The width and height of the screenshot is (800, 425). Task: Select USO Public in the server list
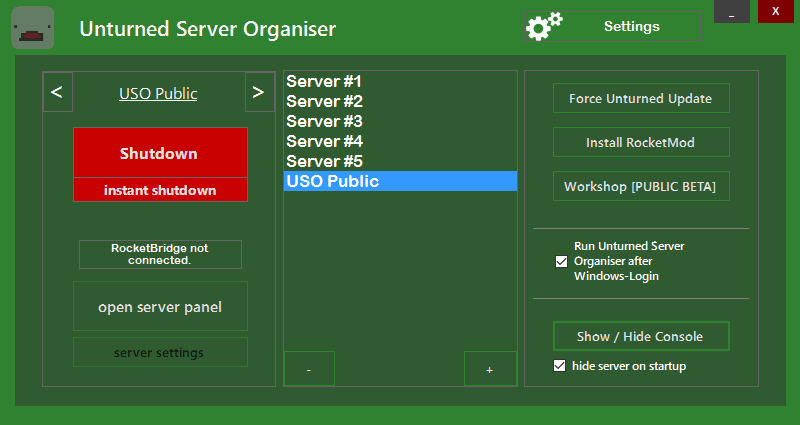click(x=400, y=181)
